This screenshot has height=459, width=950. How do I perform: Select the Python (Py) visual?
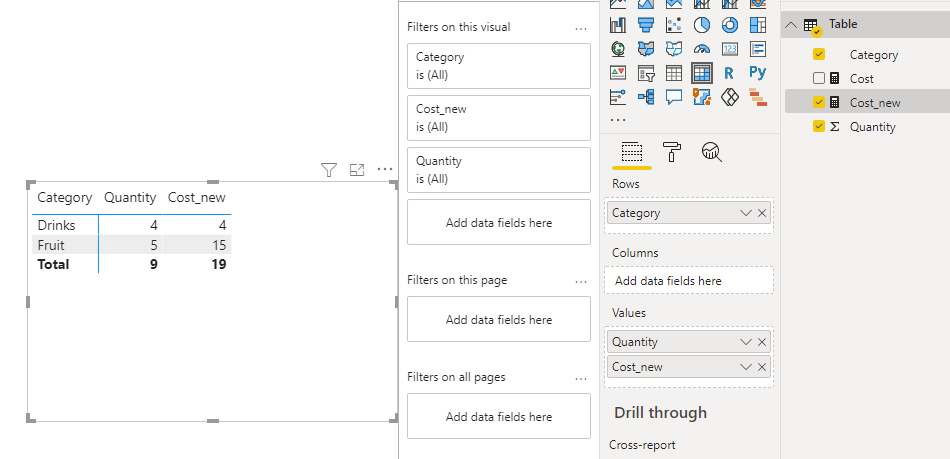pyautogui.click(x=757, y=73)
